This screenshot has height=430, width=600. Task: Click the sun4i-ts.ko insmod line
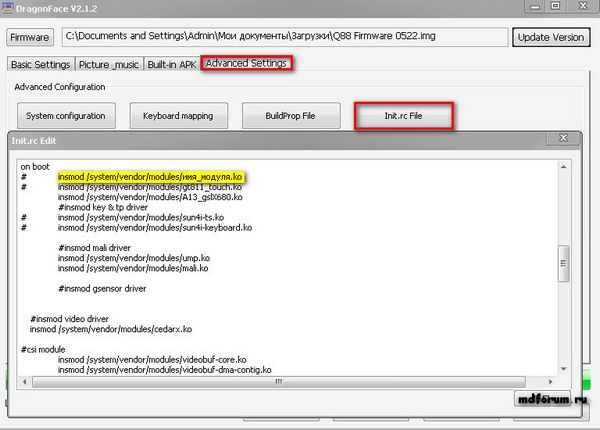point(141,217)
